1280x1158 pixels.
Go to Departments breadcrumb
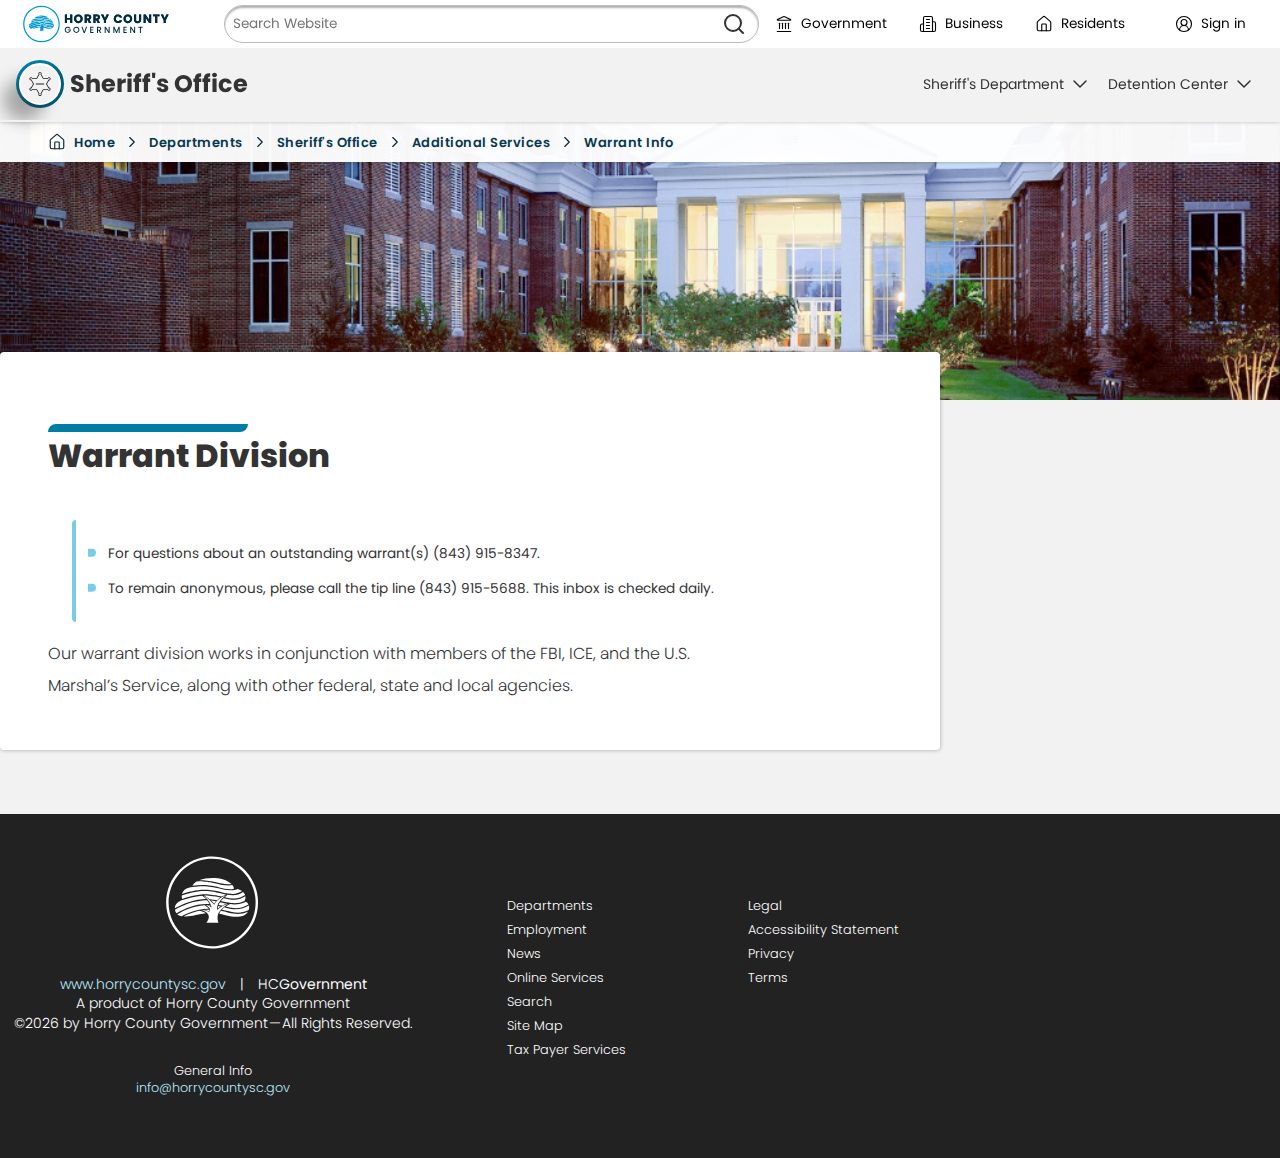point(195,142)
